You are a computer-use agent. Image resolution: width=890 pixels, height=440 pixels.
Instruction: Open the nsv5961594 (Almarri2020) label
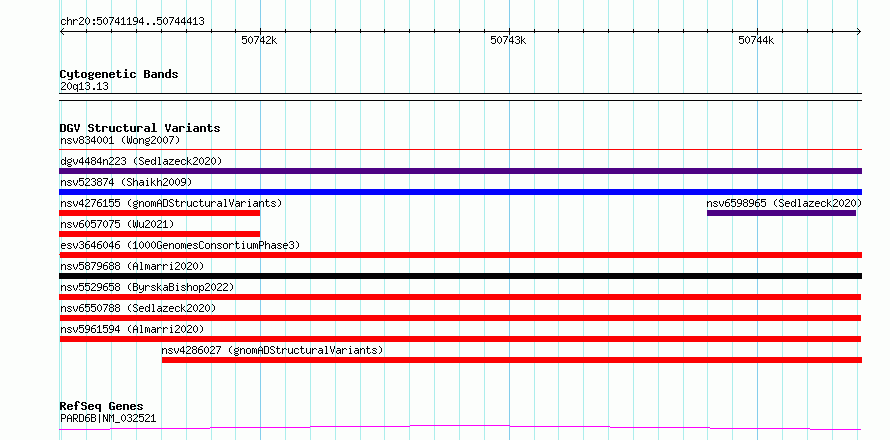132,329
